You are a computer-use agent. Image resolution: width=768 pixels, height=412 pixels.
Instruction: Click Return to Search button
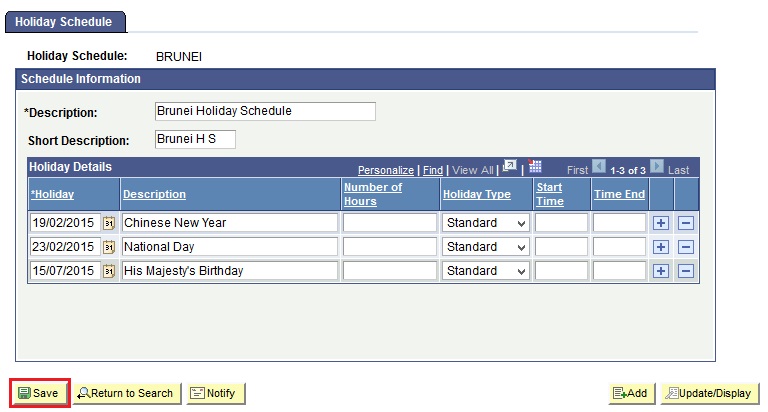[x=127, y=393]
